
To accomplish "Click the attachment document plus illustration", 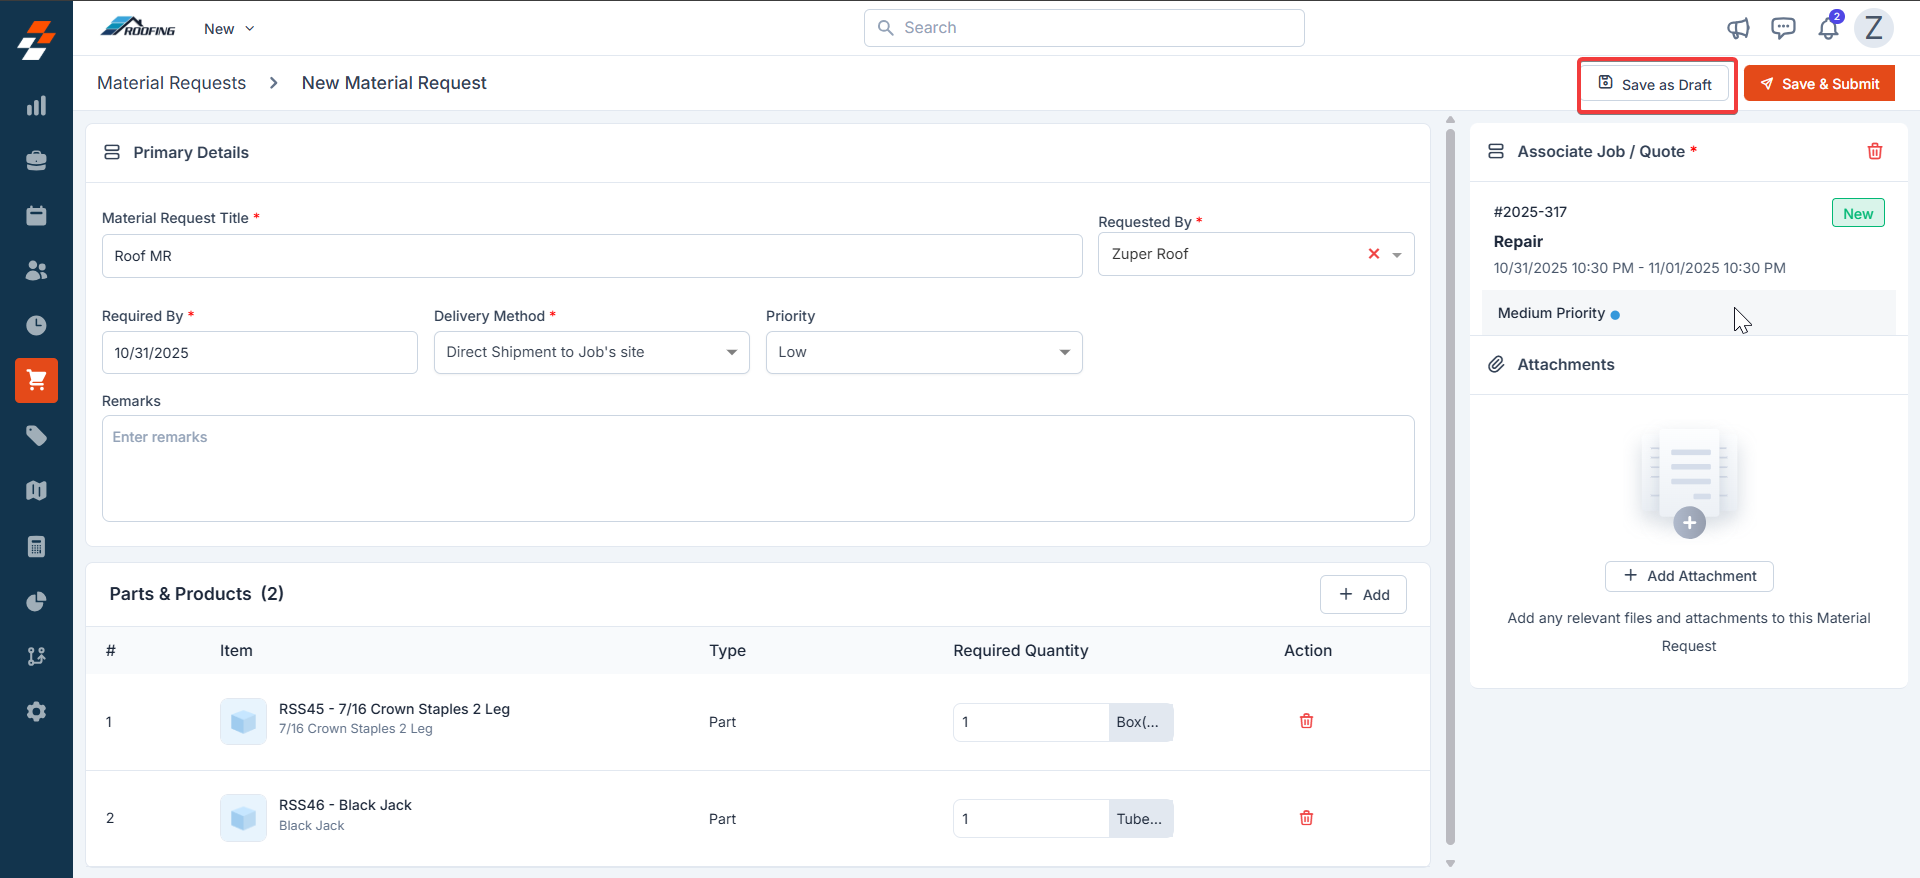I will 1689,484.
